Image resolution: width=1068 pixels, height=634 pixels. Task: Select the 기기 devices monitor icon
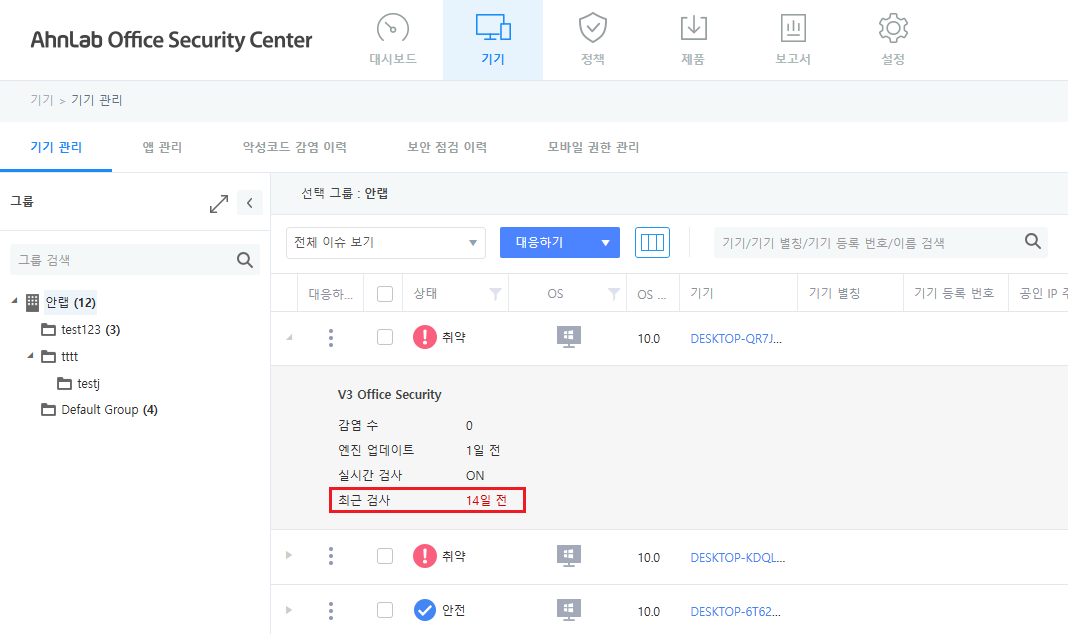click(493, 28)
